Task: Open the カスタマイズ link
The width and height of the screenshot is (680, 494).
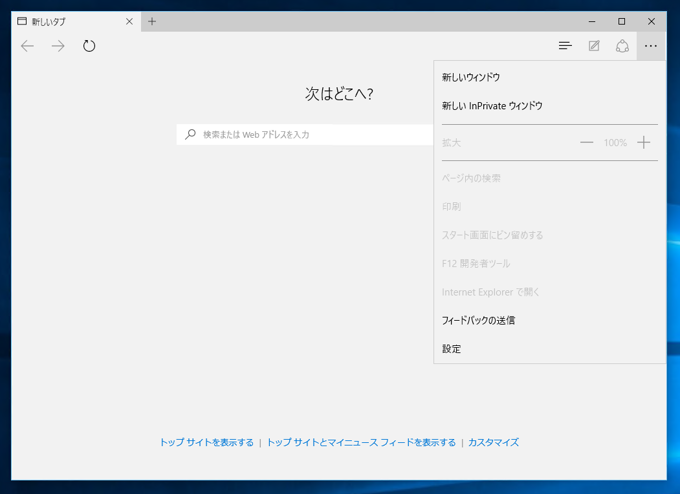Action: click(493, 442)
